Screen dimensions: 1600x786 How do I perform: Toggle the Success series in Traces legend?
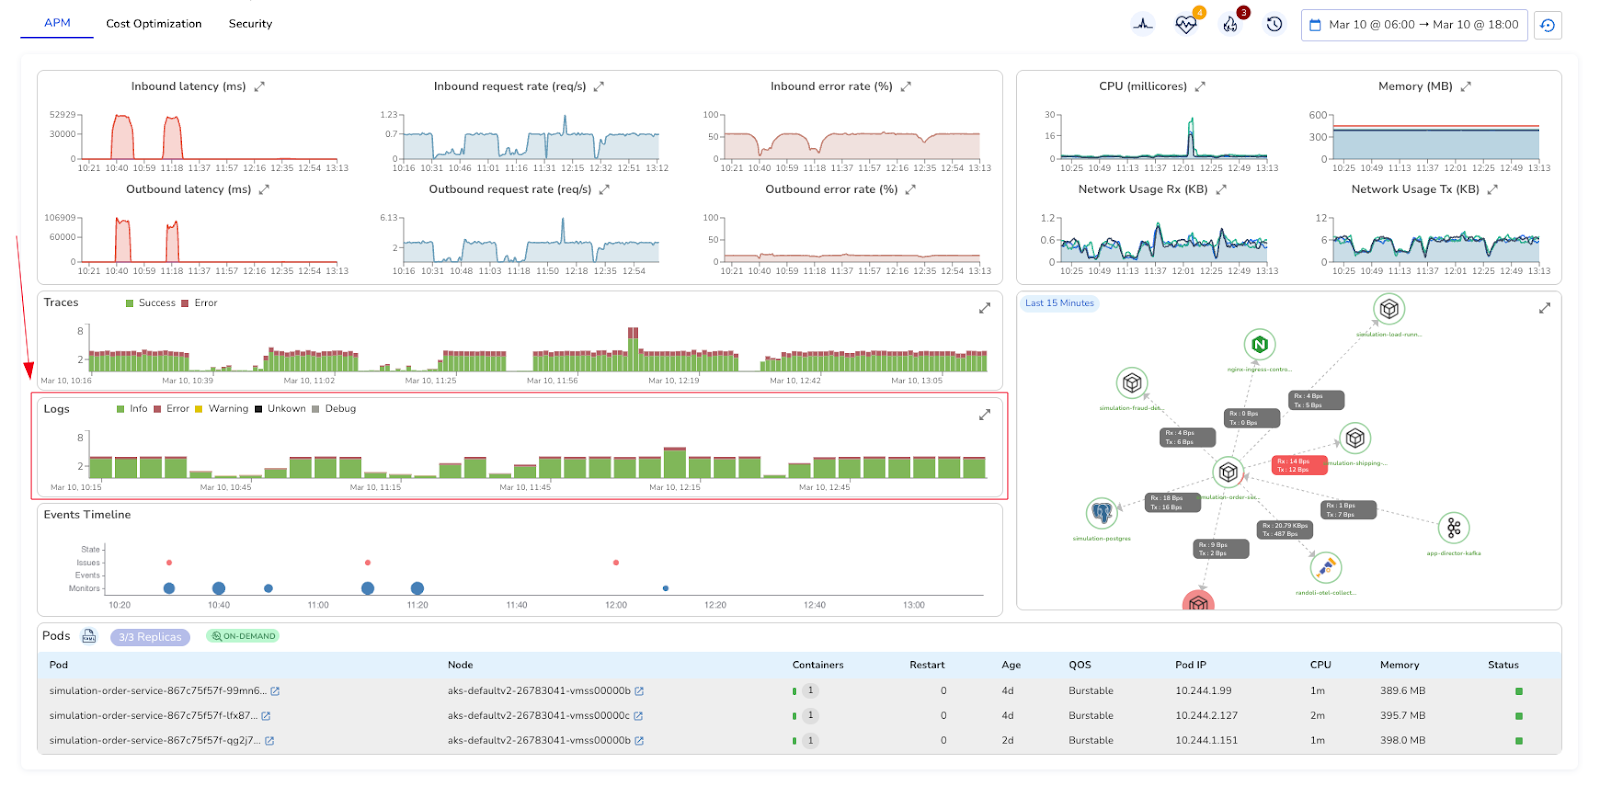click(150, 303)
